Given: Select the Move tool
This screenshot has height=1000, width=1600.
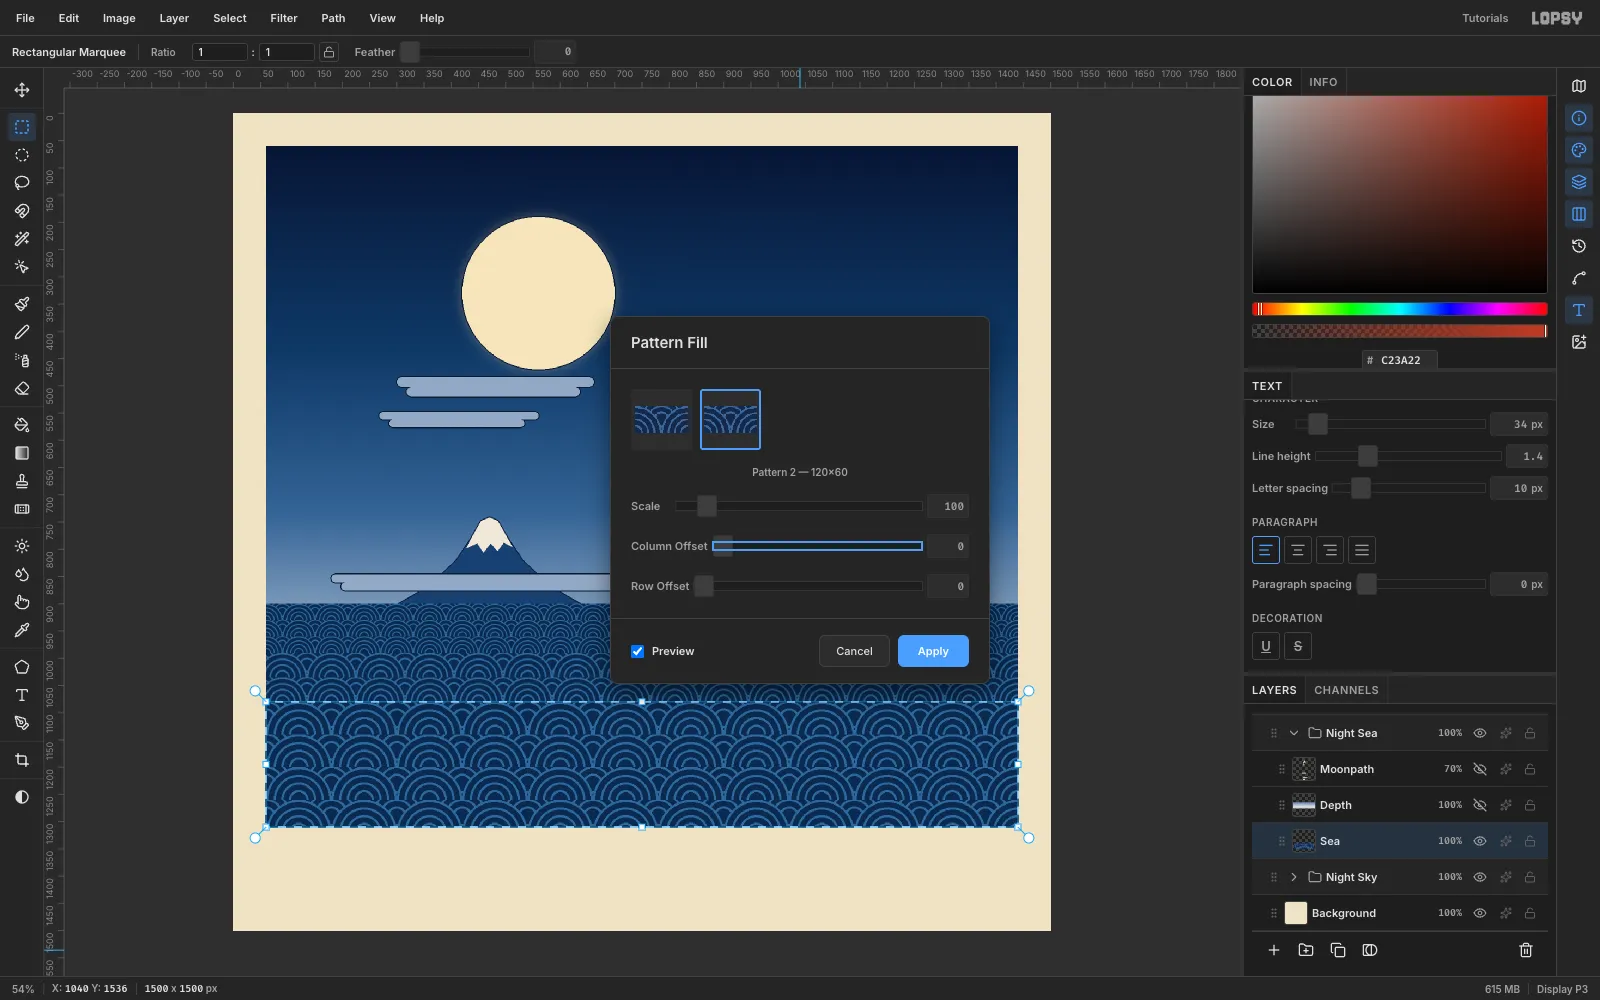Looking at the screenshot, I should tap(22, 90).
